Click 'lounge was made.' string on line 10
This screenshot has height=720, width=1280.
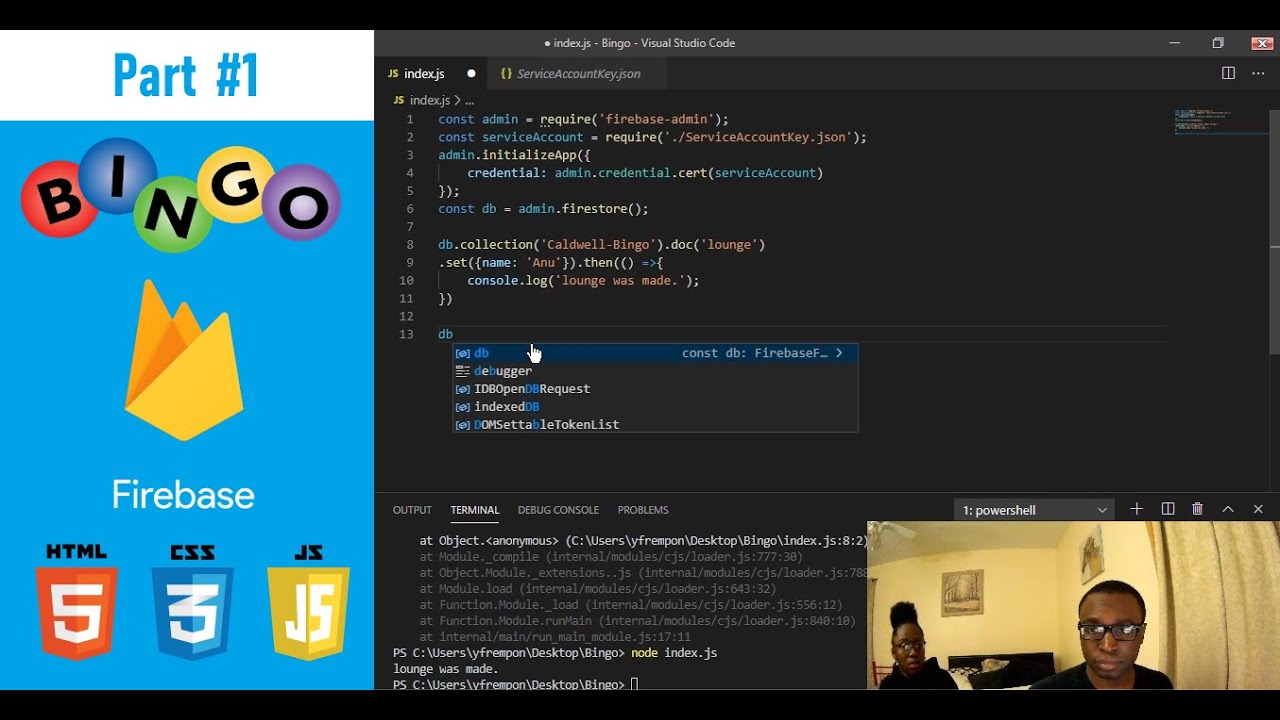coord(620,281)
